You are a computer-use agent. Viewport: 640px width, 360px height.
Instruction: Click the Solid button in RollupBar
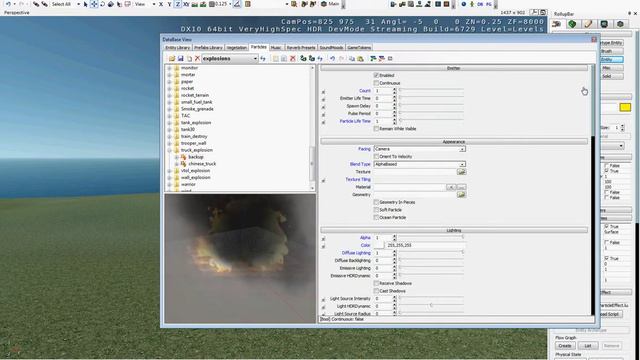[611, 76]
